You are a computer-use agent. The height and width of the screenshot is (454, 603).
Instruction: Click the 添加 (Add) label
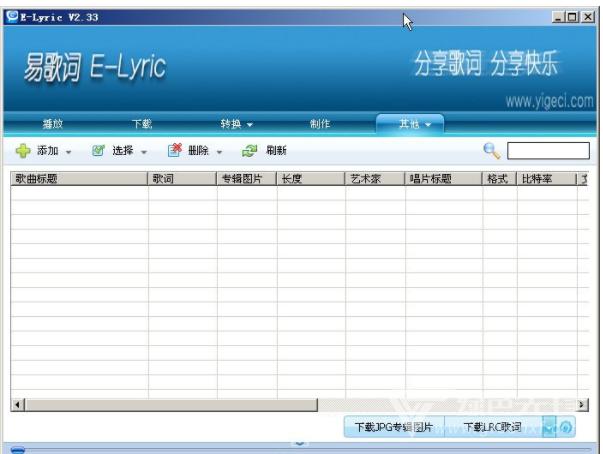click(x=48, y=150)
